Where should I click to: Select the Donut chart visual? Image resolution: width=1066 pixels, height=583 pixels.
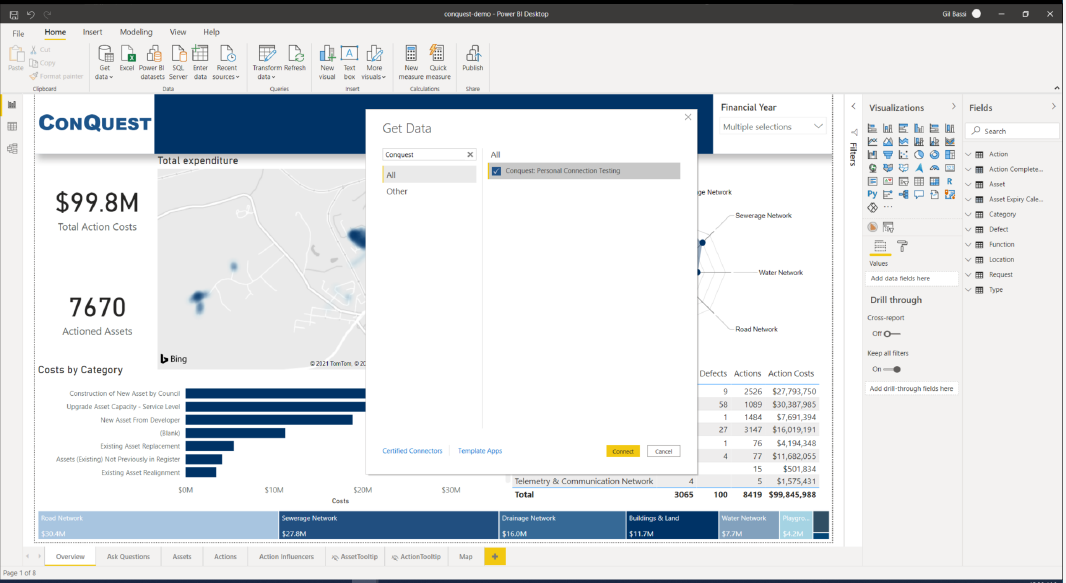tap(935, 155)
